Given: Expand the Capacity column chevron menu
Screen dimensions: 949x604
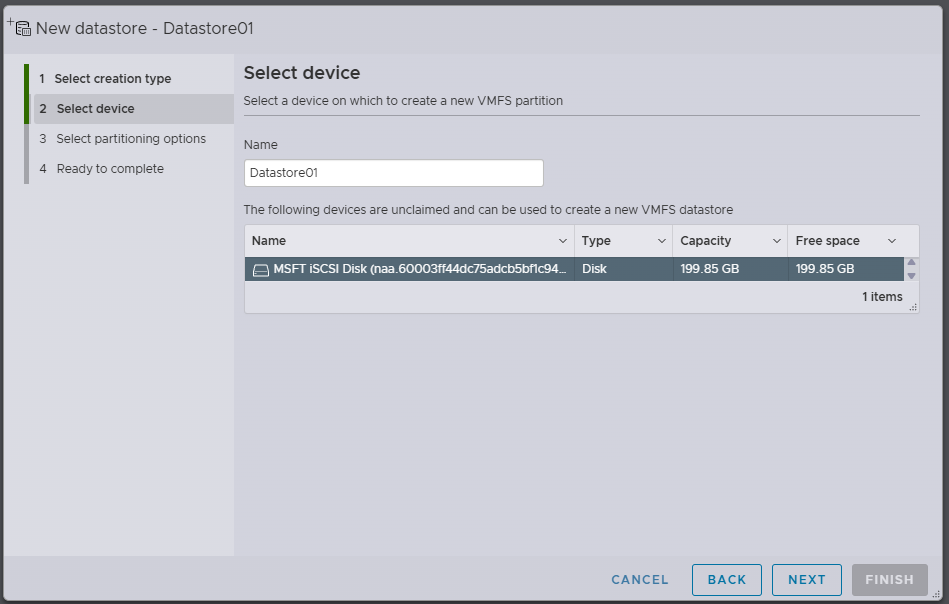Looking at the screenshot, I should tap(777, 241).
